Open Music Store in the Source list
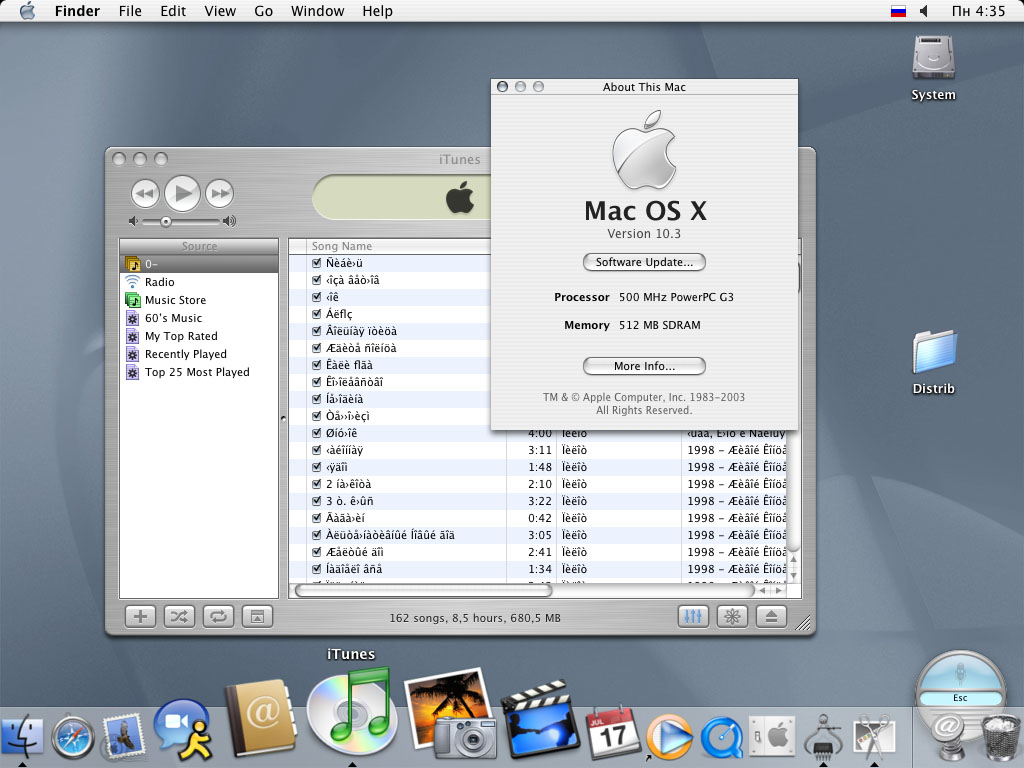Screen dimensions: 1024x768 pos(199,300)
